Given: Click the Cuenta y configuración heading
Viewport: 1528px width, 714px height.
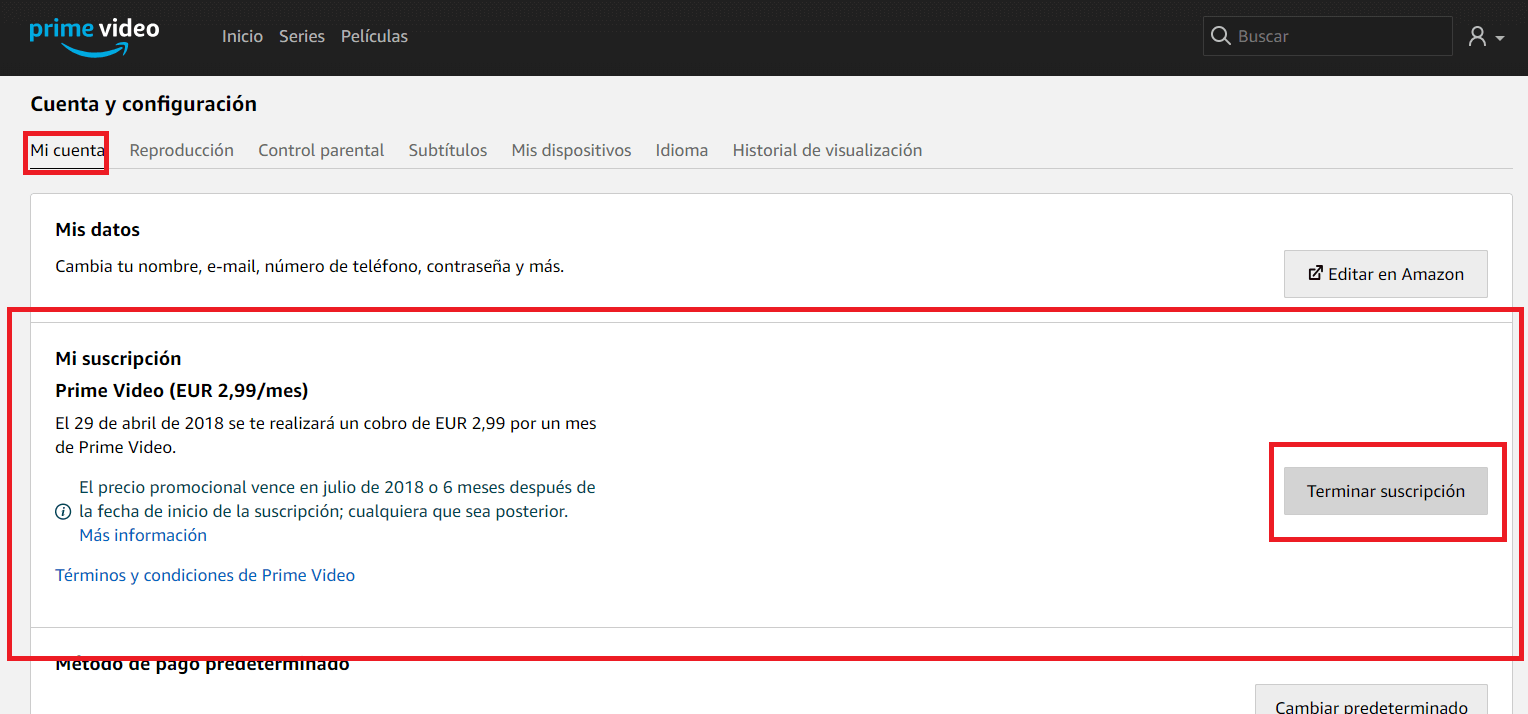Looking at the screenshot, I should tap(143, 104).
